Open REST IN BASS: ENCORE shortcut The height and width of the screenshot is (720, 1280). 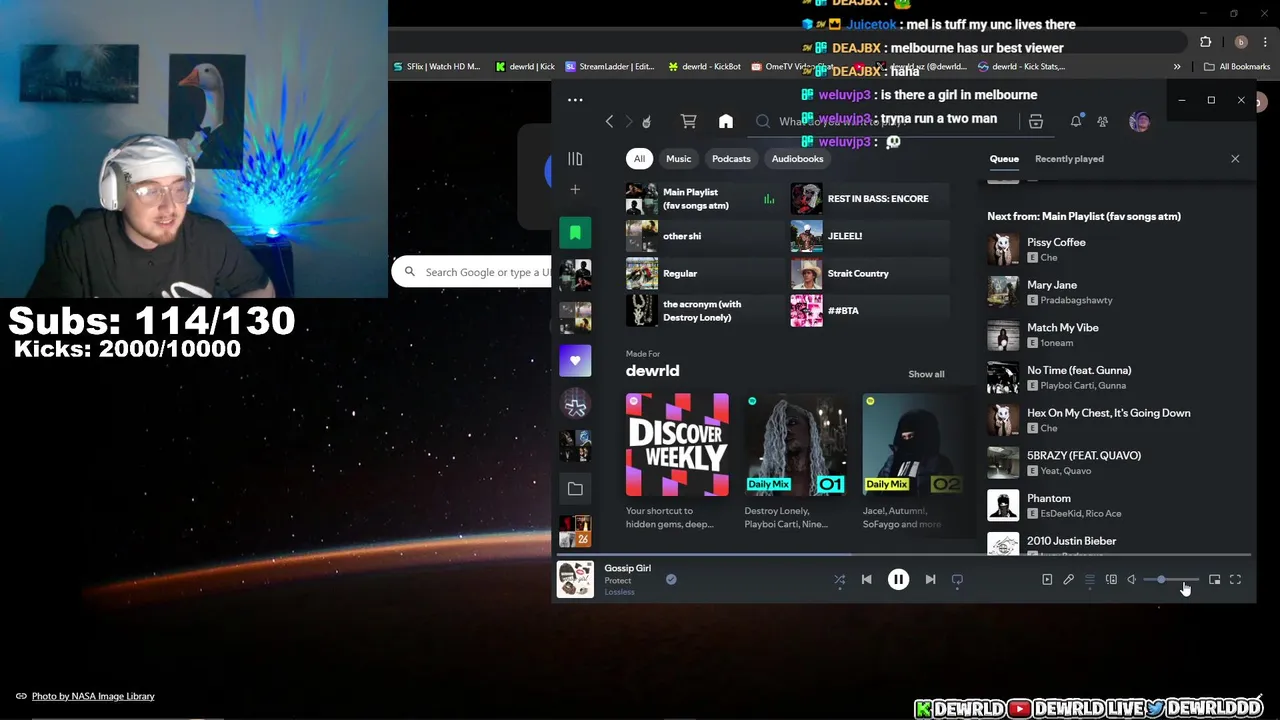click(x=869, y=199)
